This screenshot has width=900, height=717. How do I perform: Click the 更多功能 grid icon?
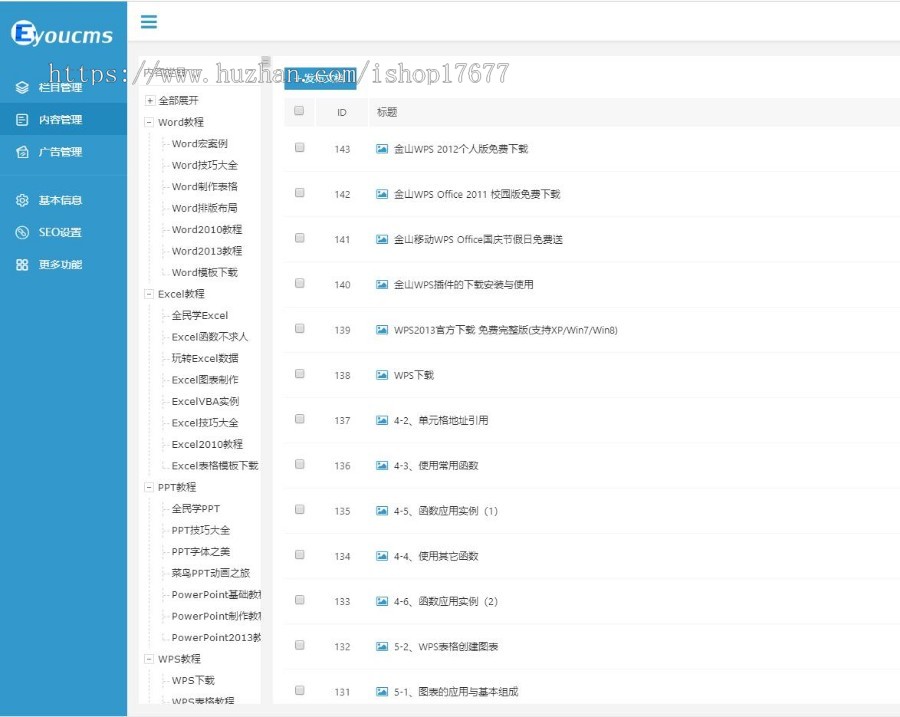[x=22, y=264]
